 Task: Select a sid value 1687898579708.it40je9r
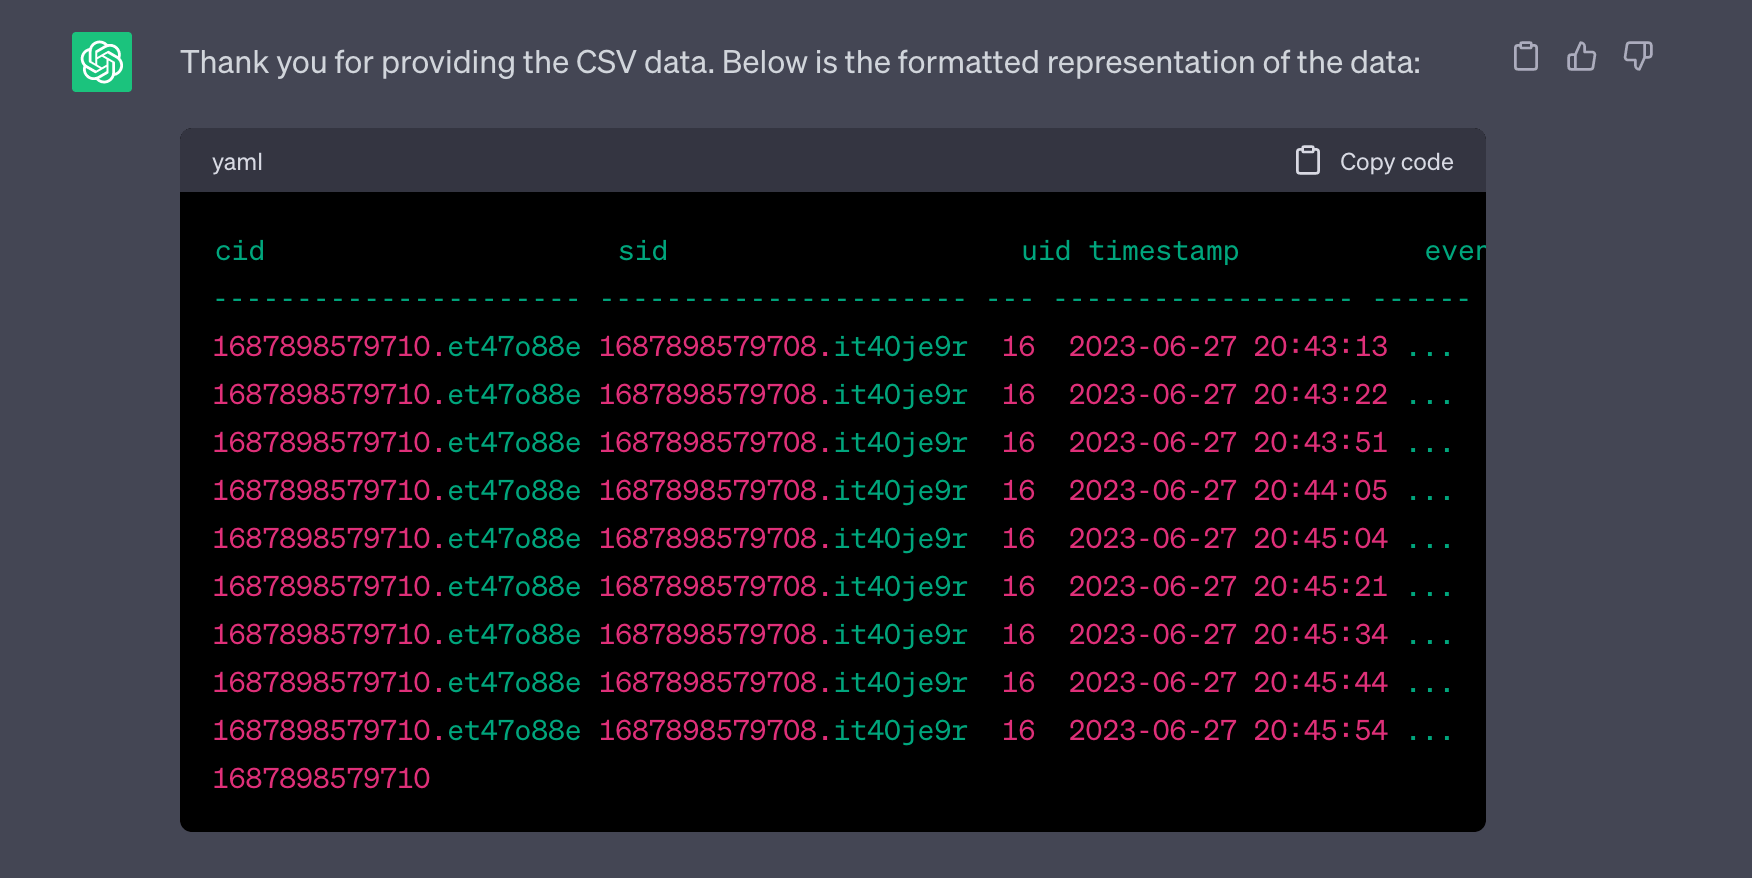pos(782,346)
